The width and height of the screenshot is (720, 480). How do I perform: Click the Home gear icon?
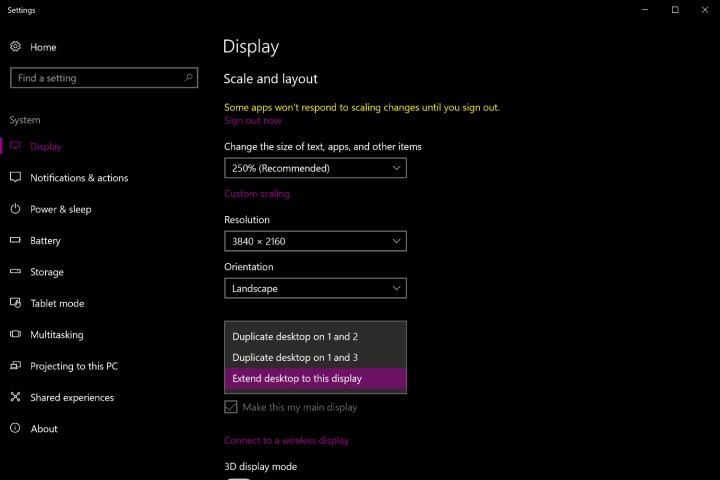tap(15, 47)
